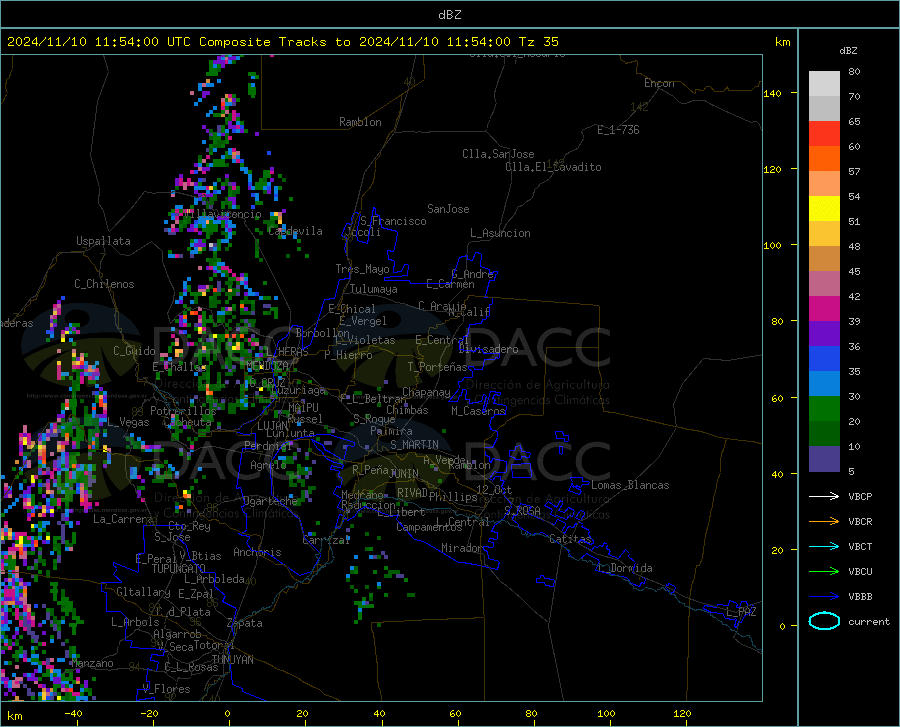This screenshot has height=727, width=900.
Task: Click the 'MAIPU' map label
Action: tap(303, 407)
